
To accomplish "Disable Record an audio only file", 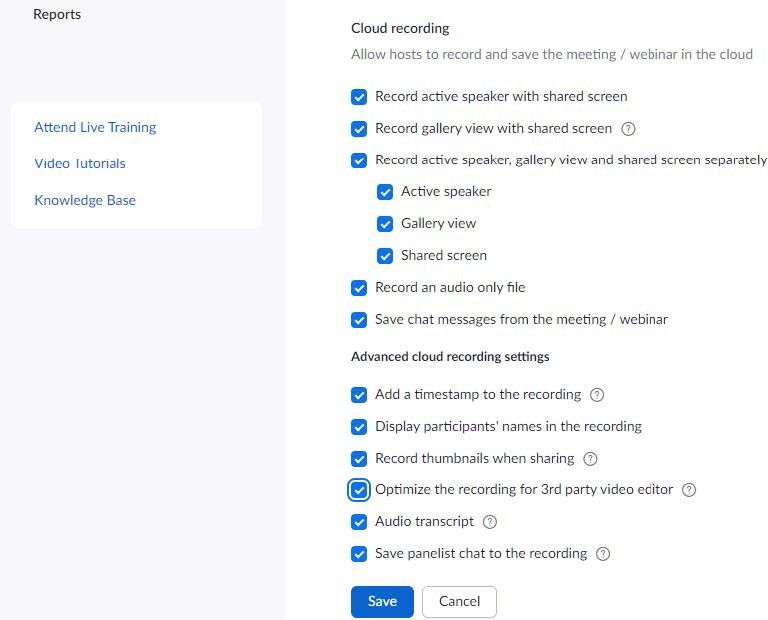I will [x=359, y=288].
